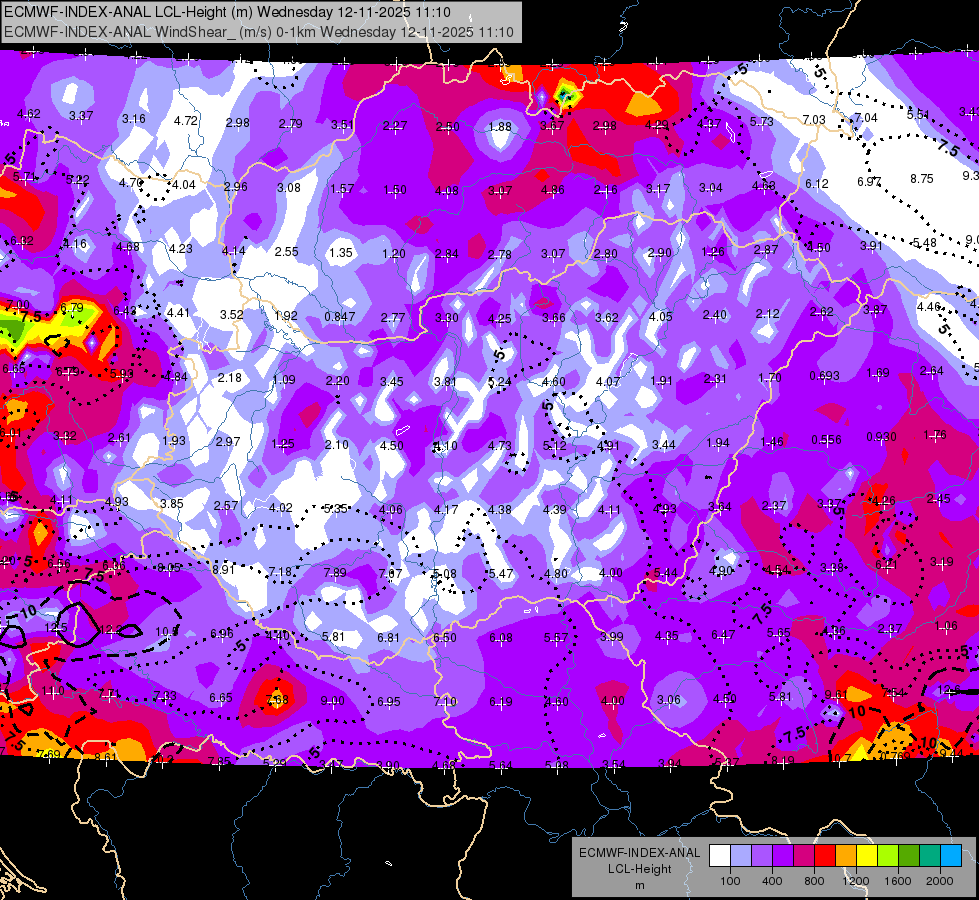Click the wind shear value '4.73'
This screenshot has height=900, width=979.
coord(499,445)
